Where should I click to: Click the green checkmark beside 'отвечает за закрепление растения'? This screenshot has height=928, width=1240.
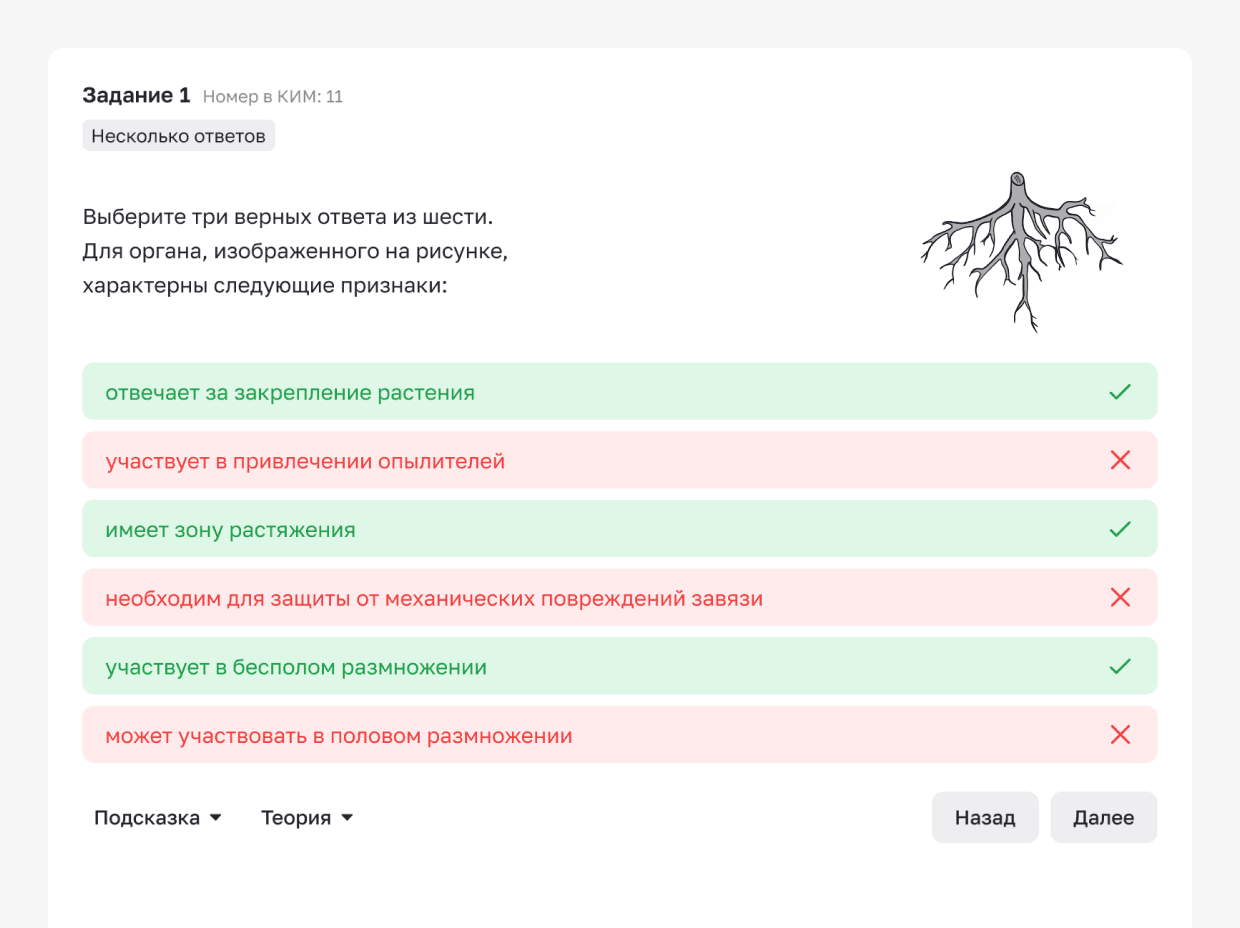[x=1120, y=392]
